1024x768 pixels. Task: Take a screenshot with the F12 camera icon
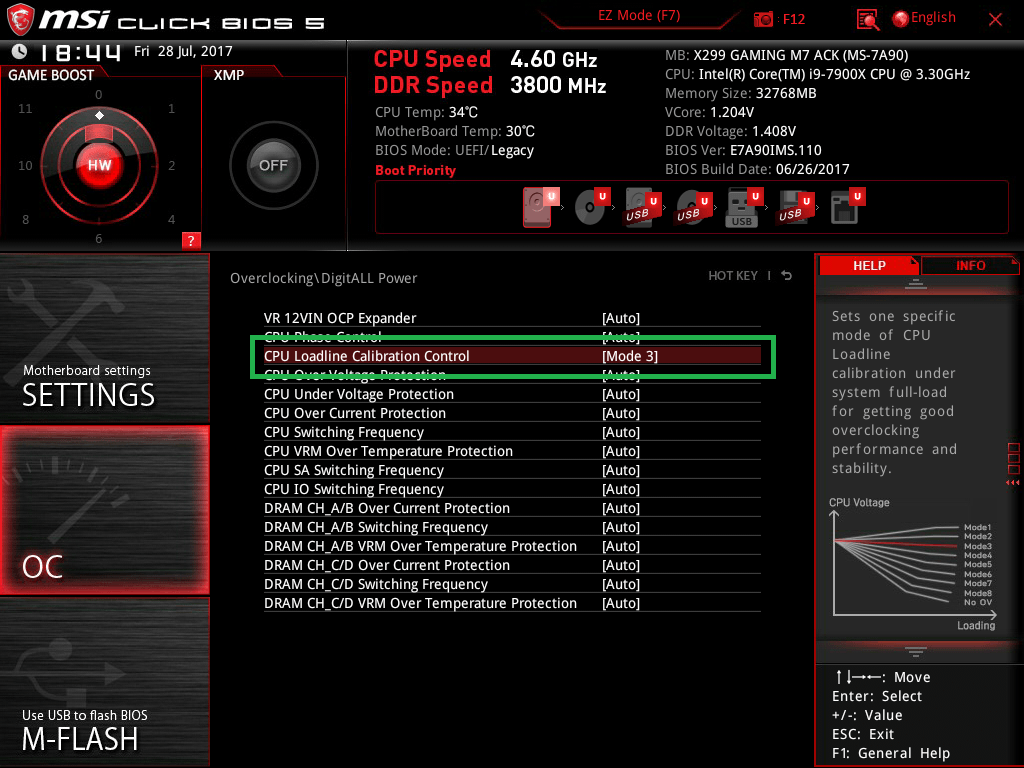coord(763,19)
